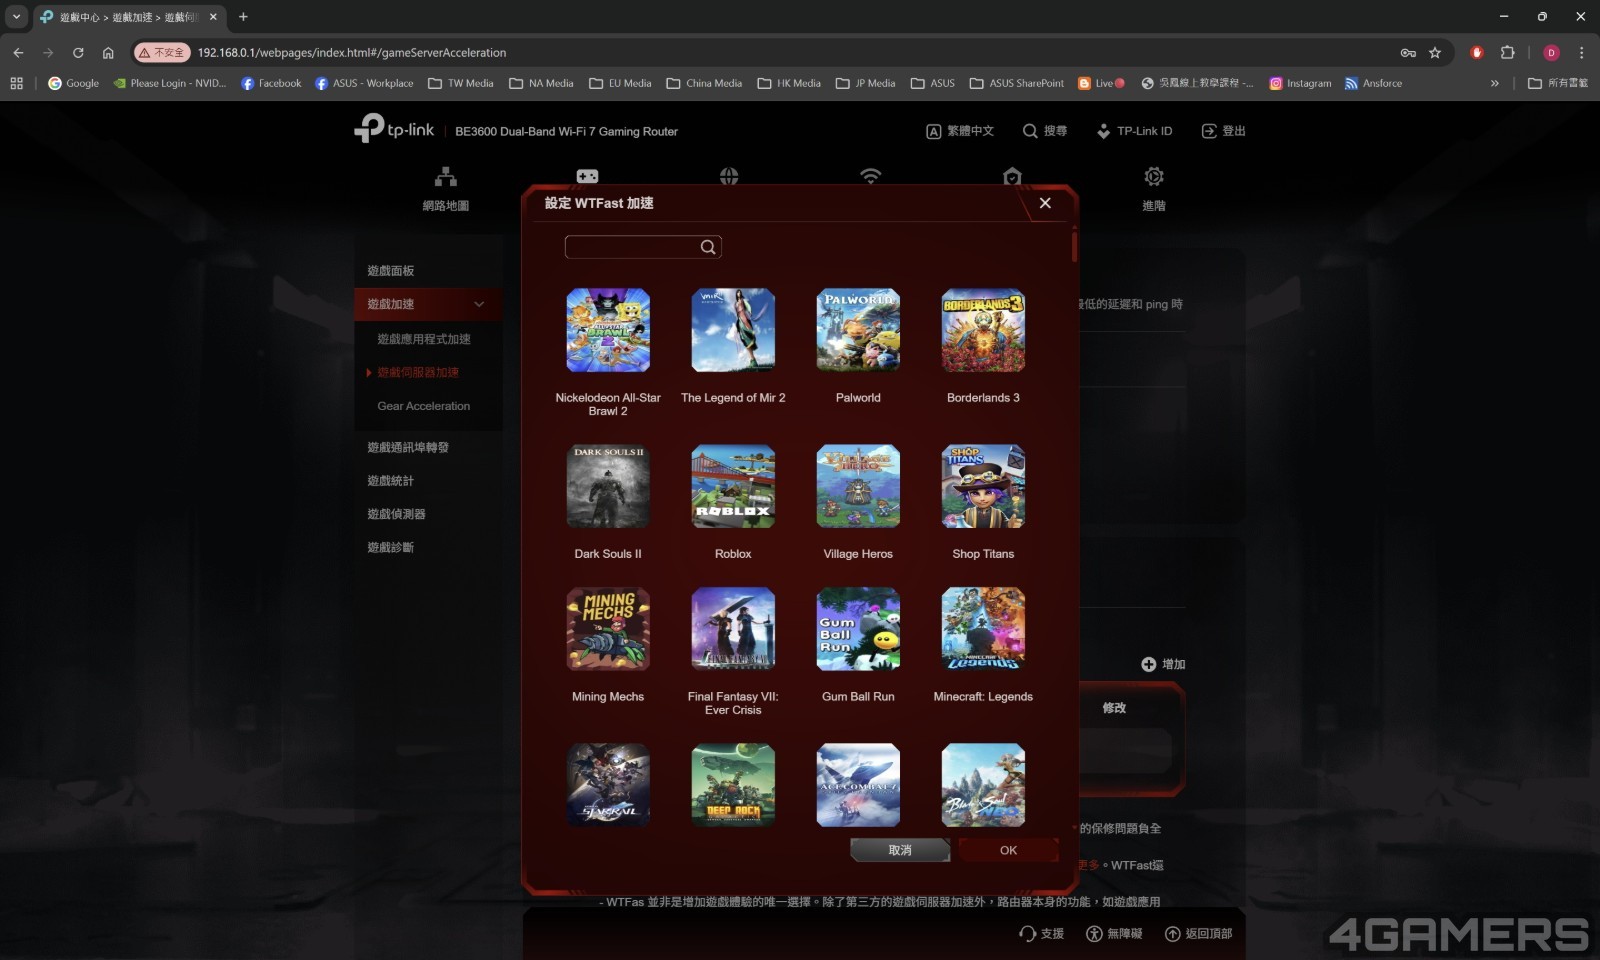Select the Nickelodeon All-Star Brawl 2 game icon

[x=608, y=330]
